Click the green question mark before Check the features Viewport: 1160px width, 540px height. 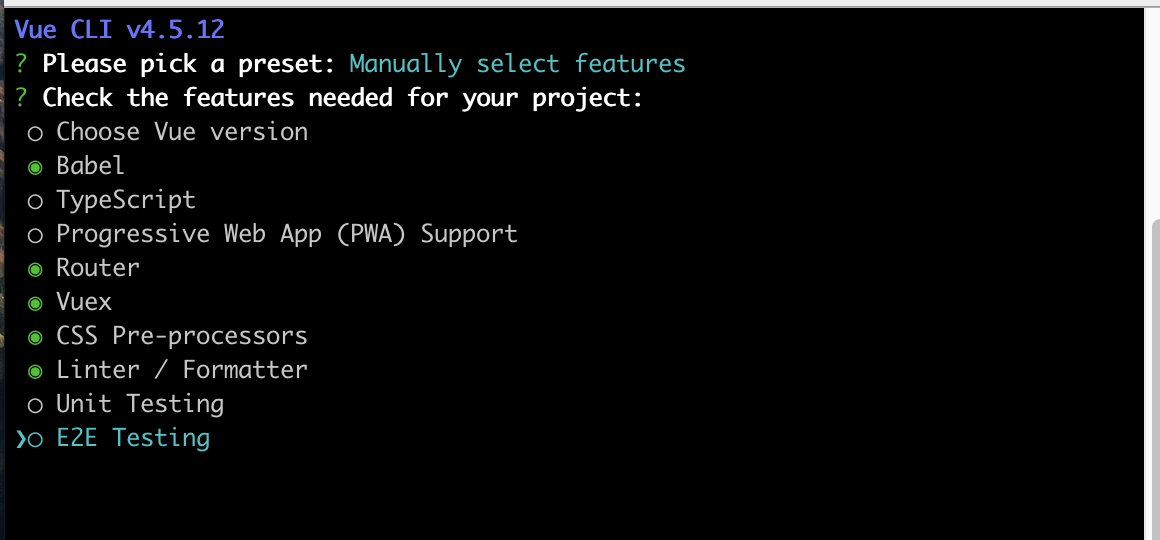tap(21, 98)
